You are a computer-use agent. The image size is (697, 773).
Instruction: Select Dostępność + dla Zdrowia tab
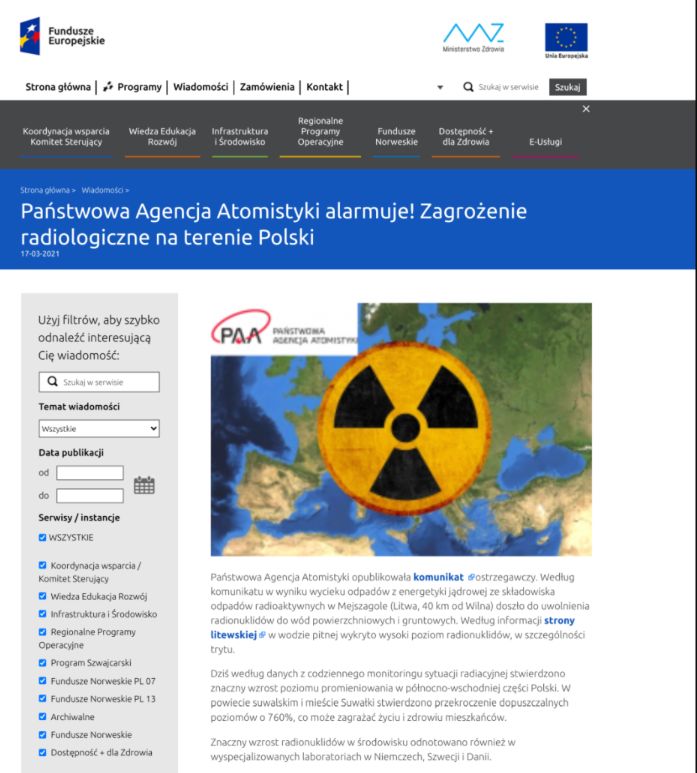coord(466,137)
